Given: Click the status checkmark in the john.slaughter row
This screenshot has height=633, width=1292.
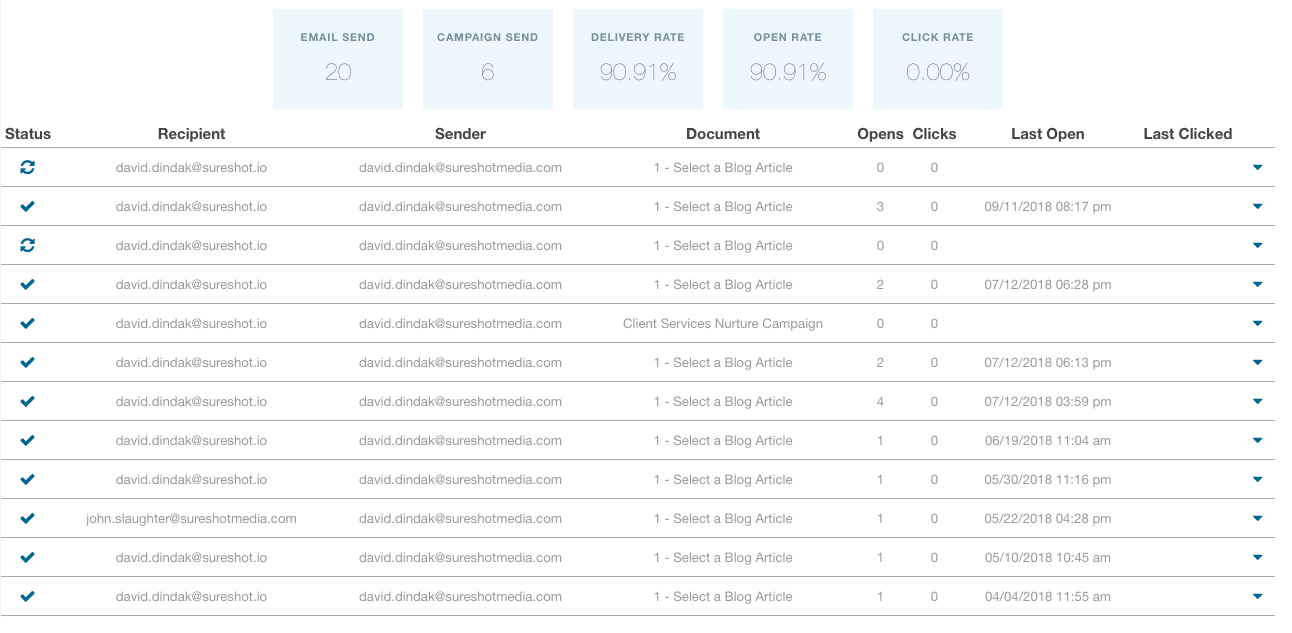Looking at the screenshot, I should point(27,519).
